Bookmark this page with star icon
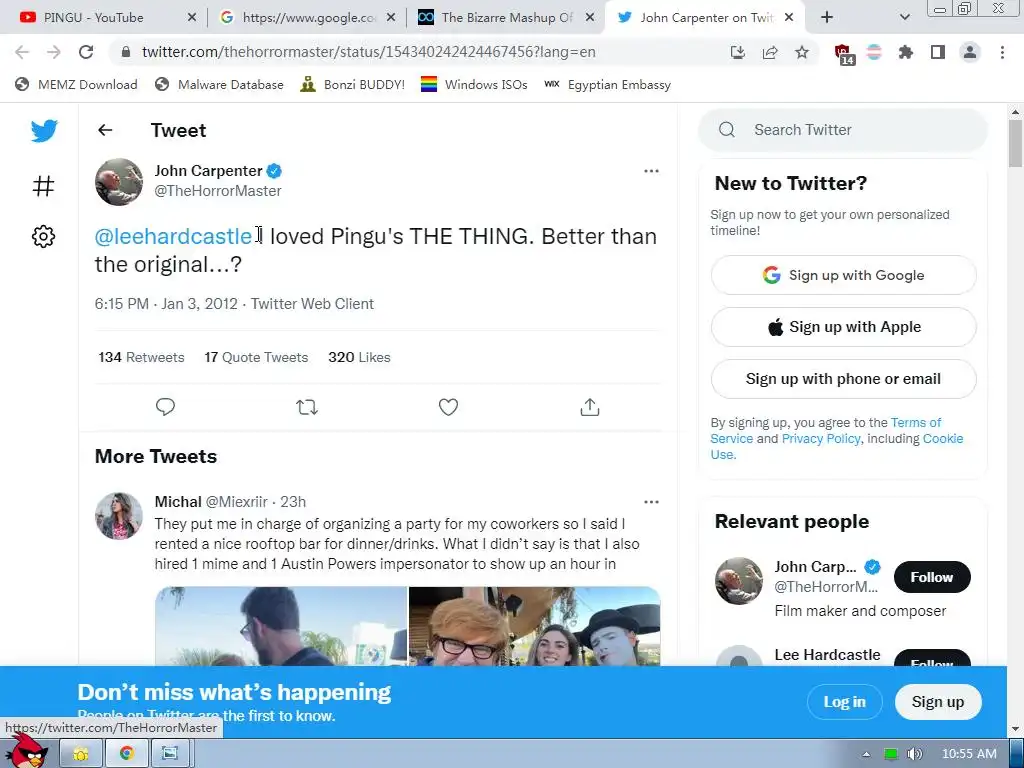Screen dimensions: 1024x768 tap(802, 52)
